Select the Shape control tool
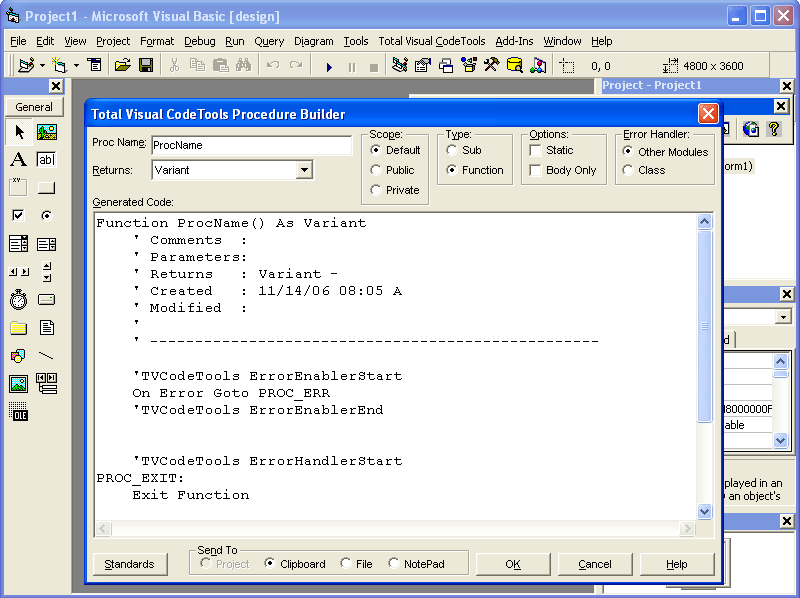Viewport: 800px width, 598px height. pyautogui.click(x=19, y=356)
